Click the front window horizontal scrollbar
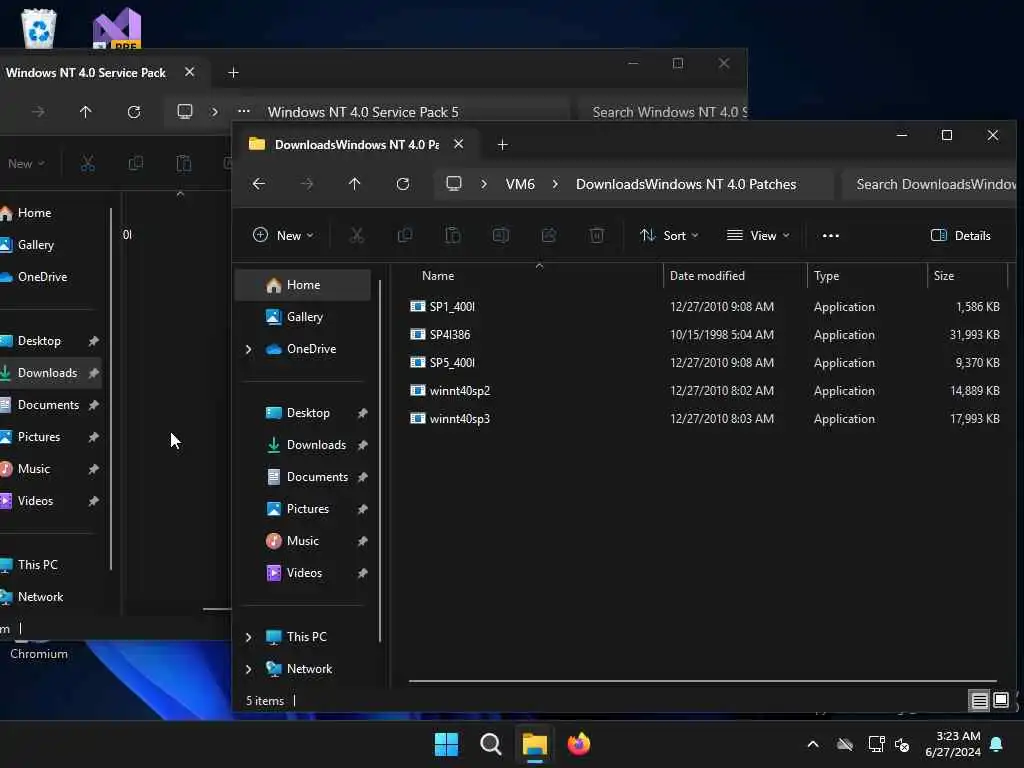The image size is (1024, 768). coord(702,681)
